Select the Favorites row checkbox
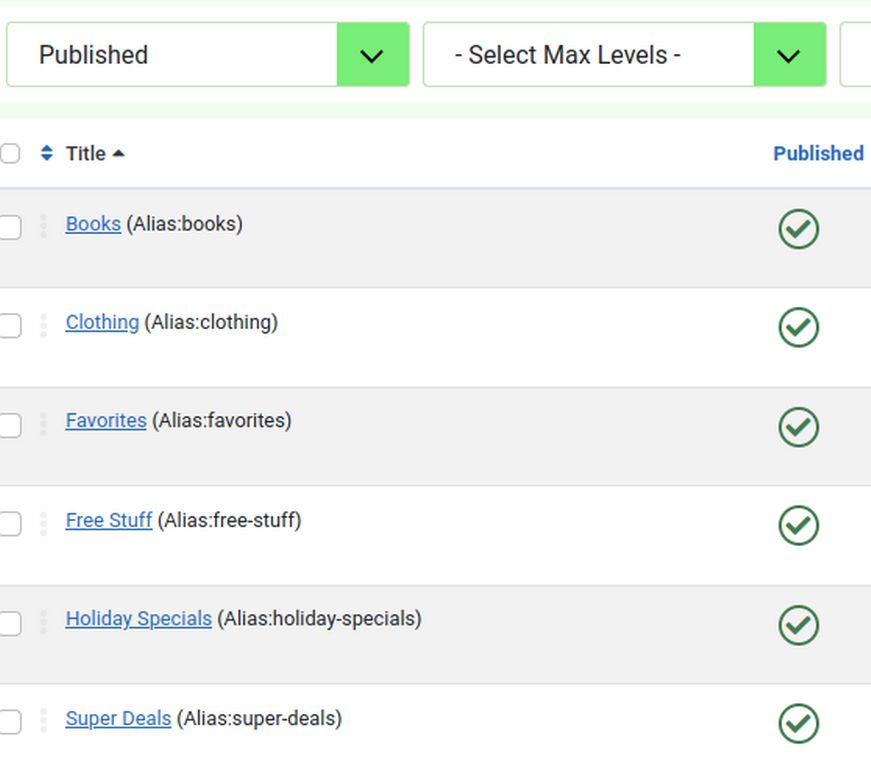Viewport: 871px width, 766px height. click(x=10, y=426)
